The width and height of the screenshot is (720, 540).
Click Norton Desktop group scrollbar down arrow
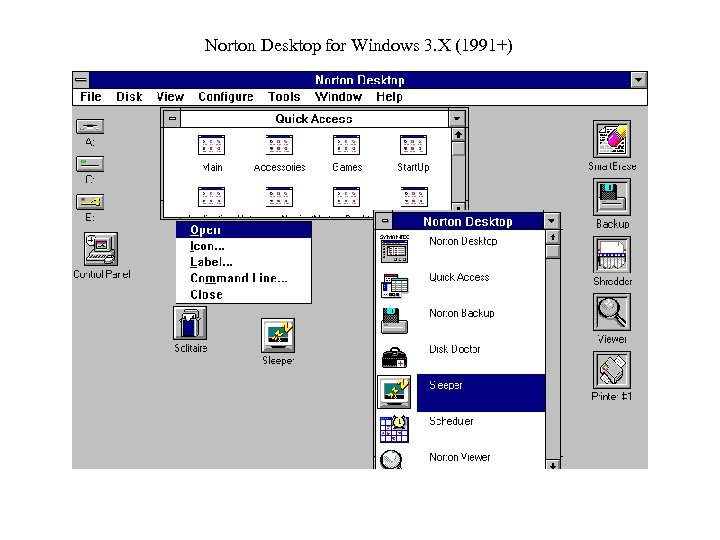552,465
